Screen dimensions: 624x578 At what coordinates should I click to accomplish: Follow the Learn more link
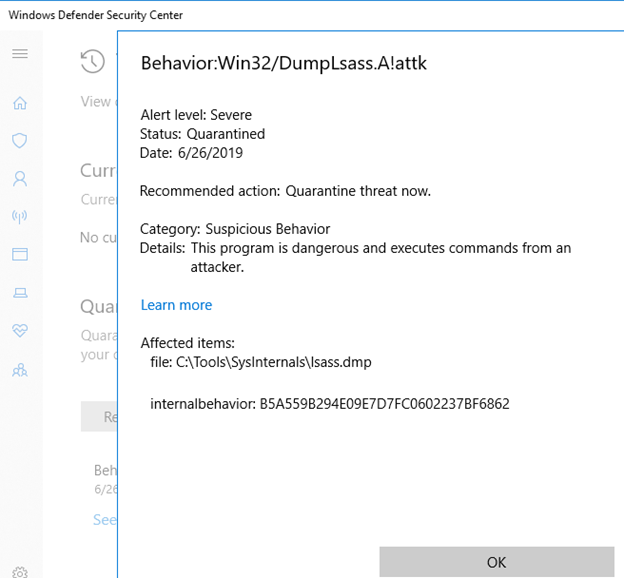point(176,305)
